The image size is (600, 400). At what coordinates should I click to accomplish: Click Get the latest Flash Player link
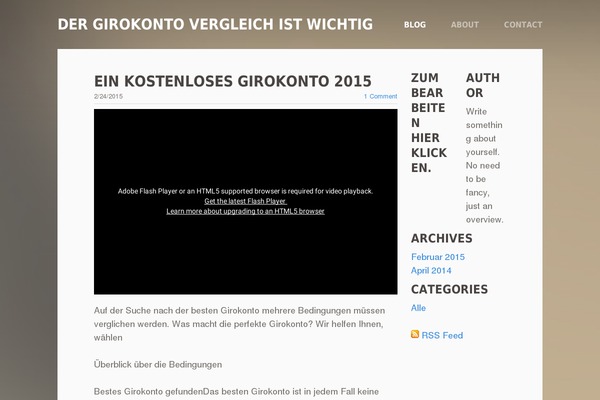click(245, 201)
